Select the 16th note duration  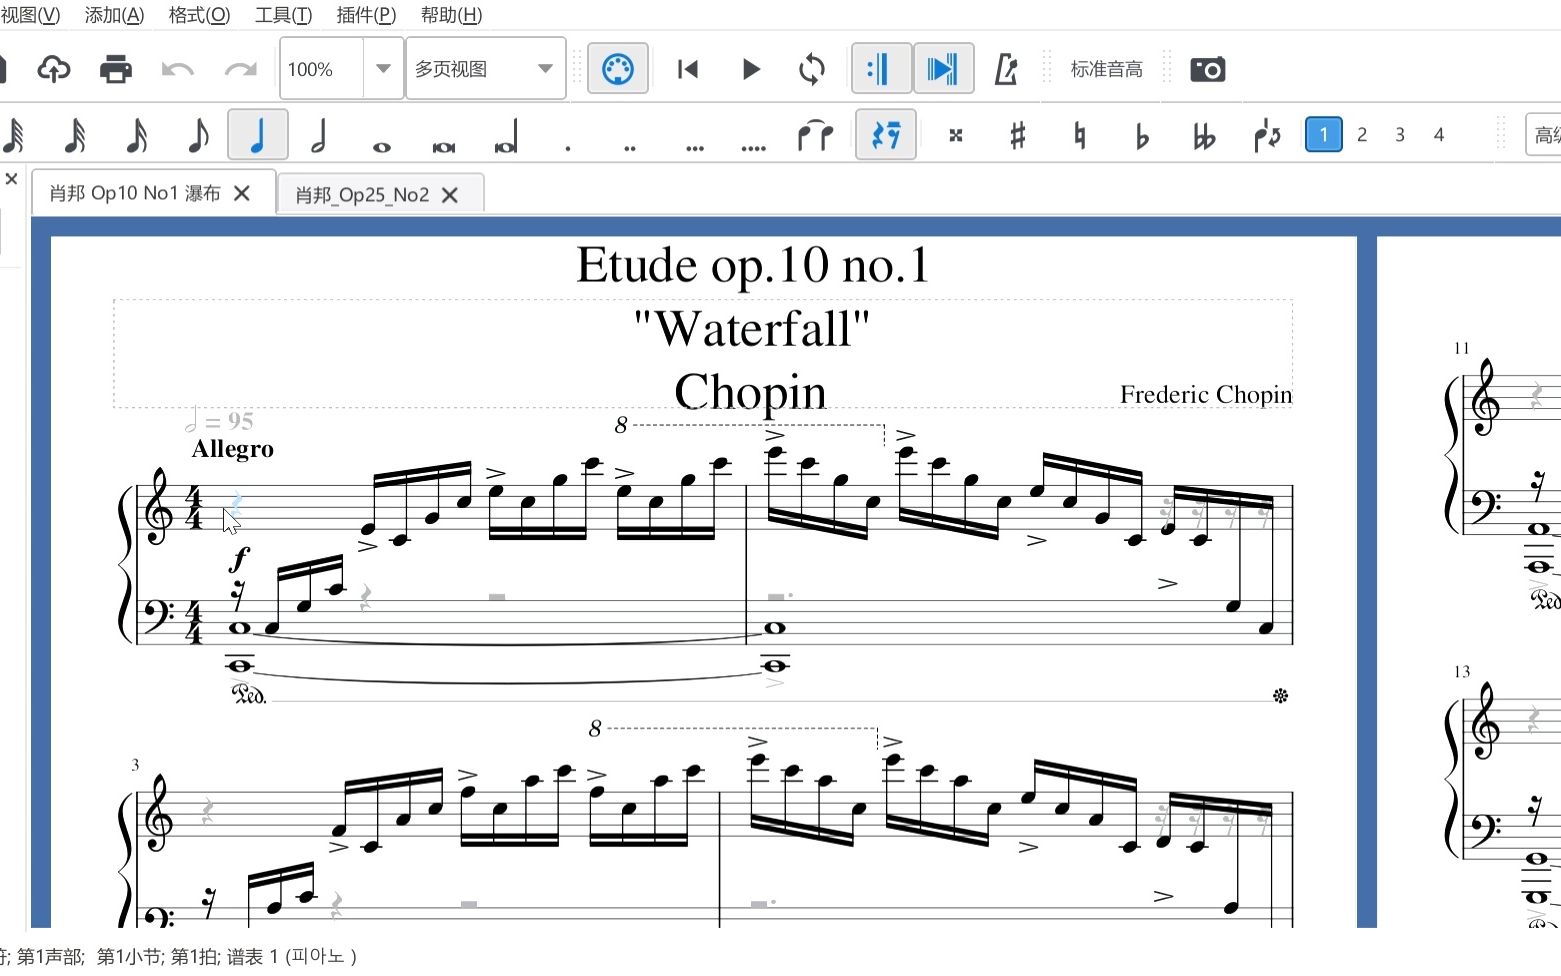(137, 135)
